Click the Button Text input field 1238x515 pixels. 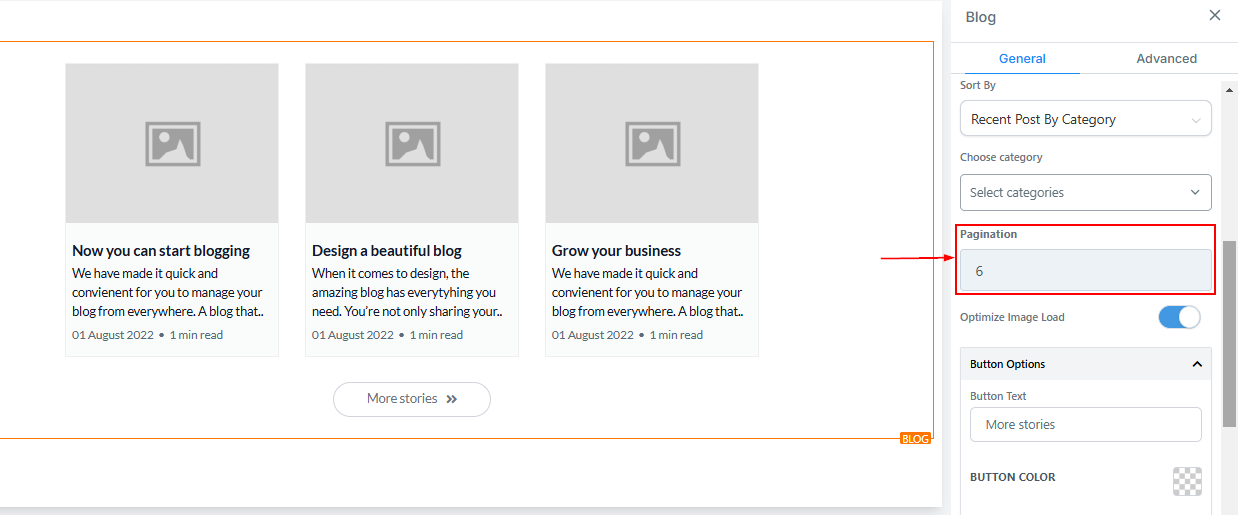[1085, 424]
